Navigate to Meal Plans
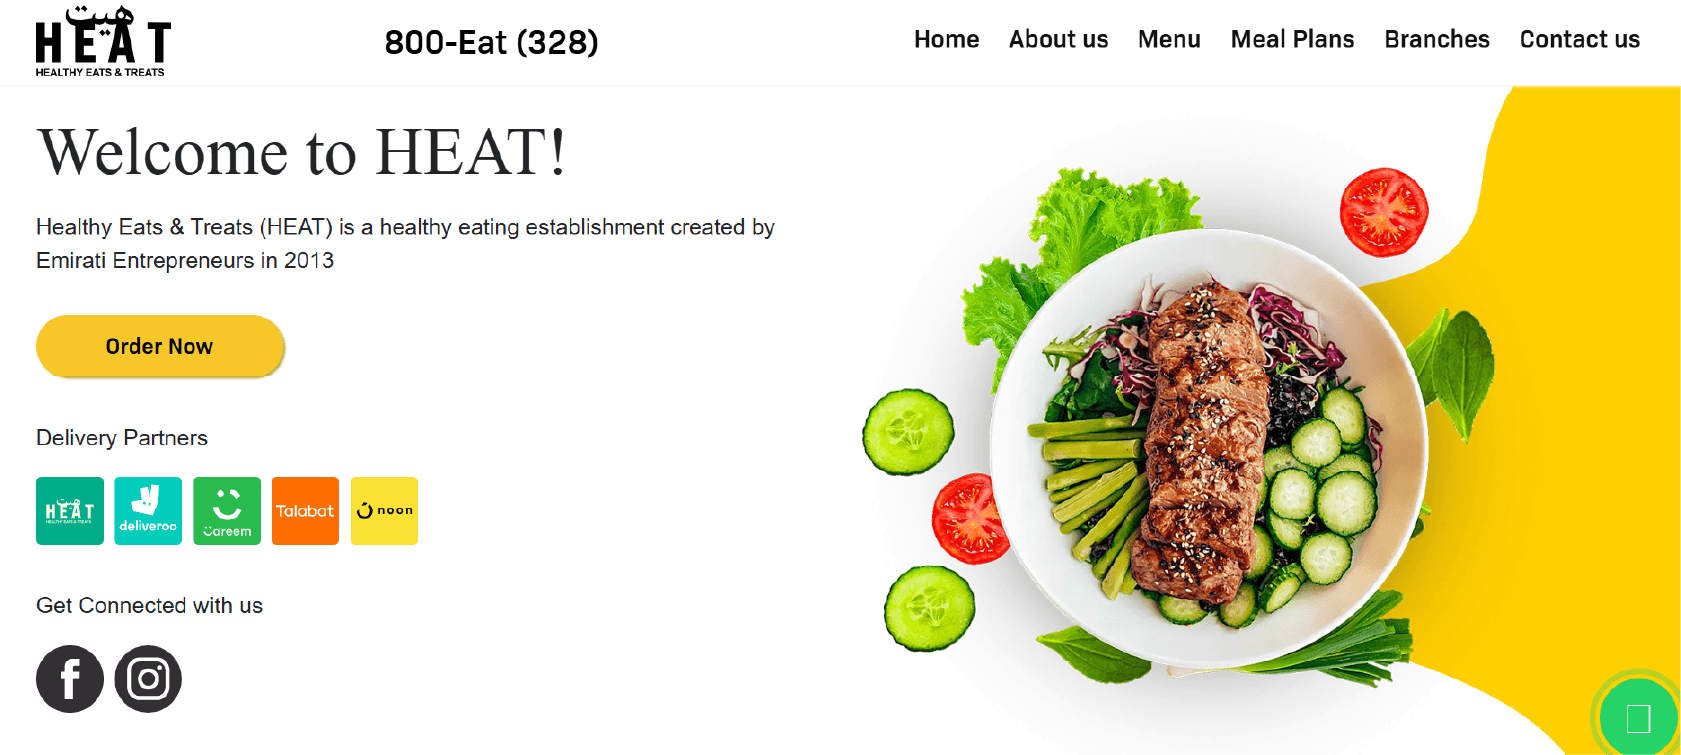 pos(1292,40)
